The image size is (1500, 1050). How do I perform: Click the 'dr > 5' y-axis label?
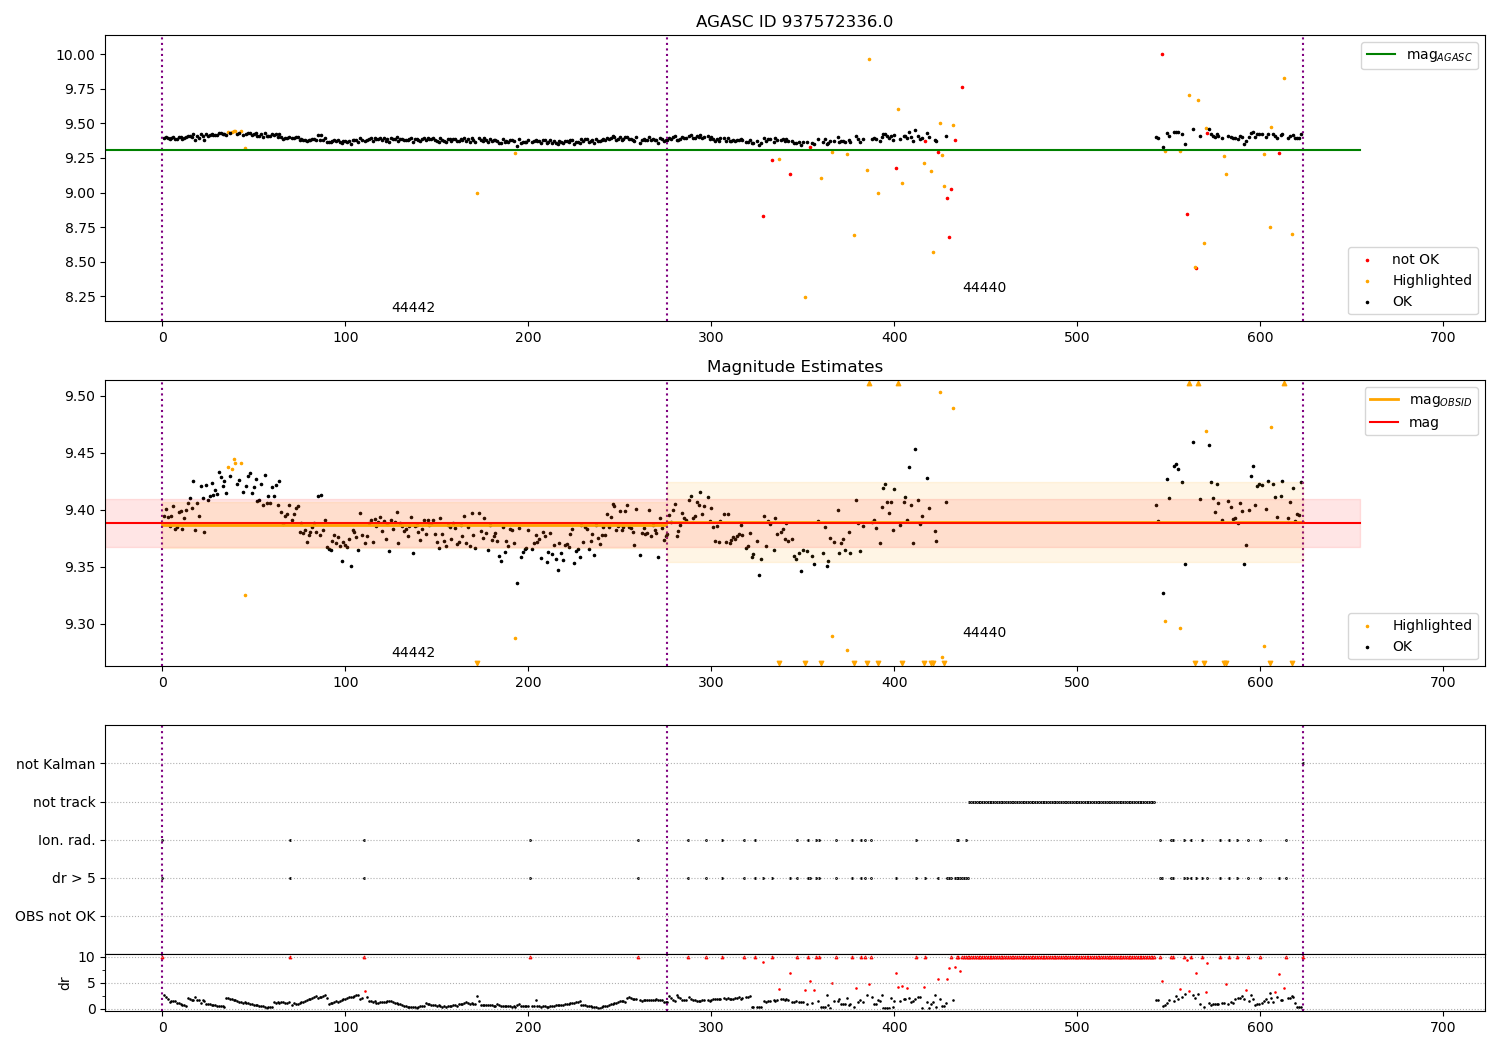coord(74,879)
